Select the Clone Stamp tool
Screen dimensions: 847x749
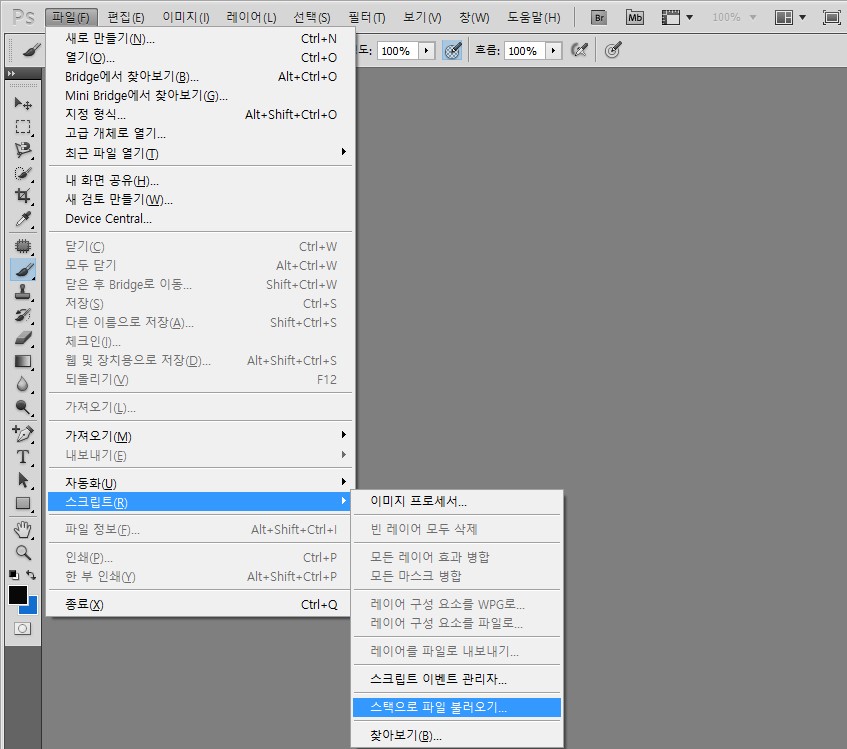(x=23, y=292)
